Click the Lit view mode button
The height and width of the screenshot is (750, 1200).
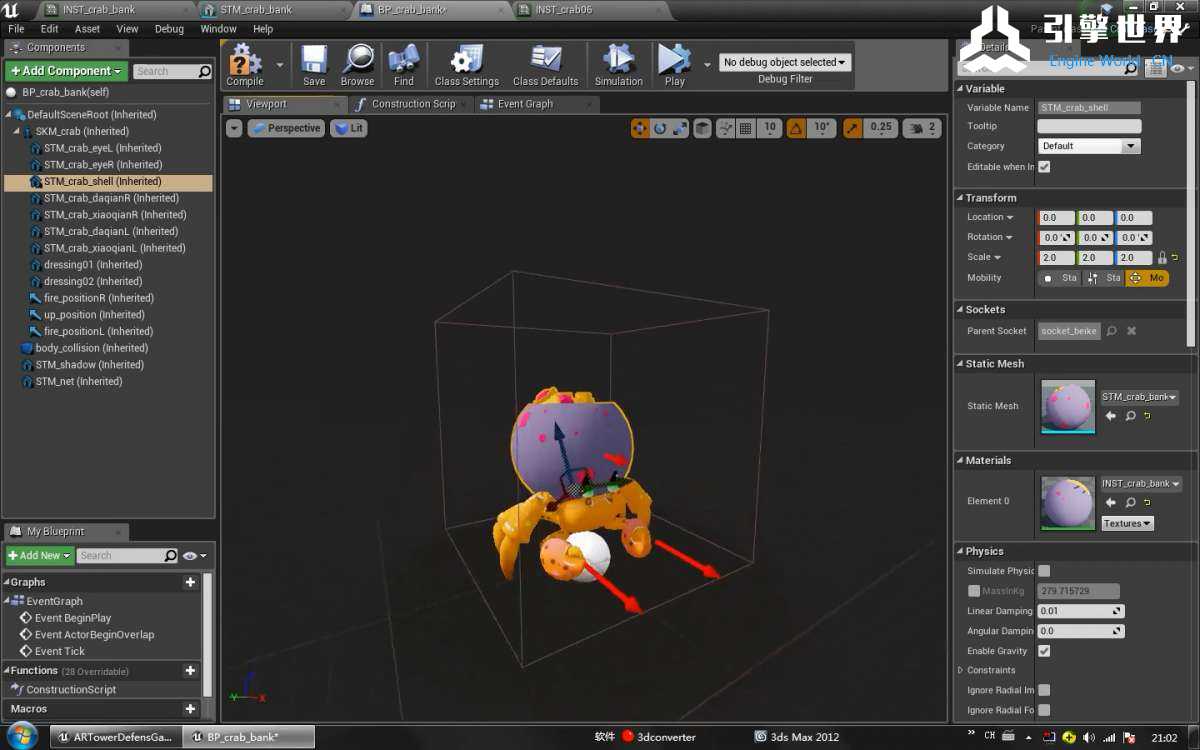click(x=349, y=128)
